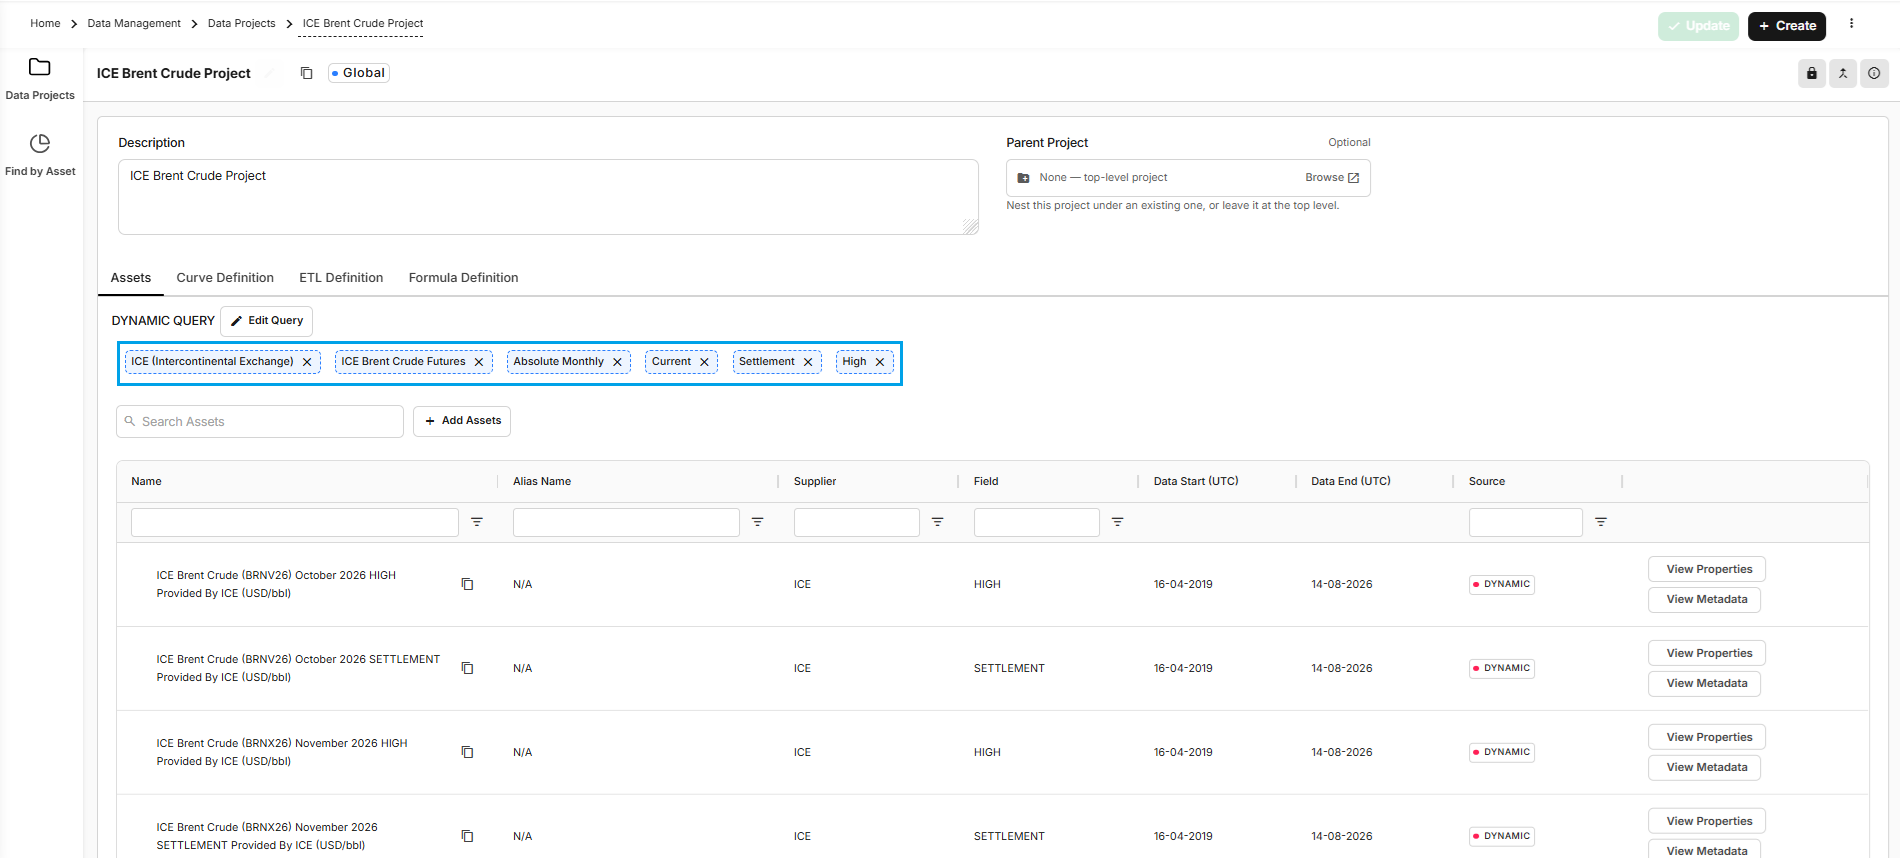Remove the Settlement query tag
The height and width of the screenshot is (858, 1900).
tap(808, 362)
